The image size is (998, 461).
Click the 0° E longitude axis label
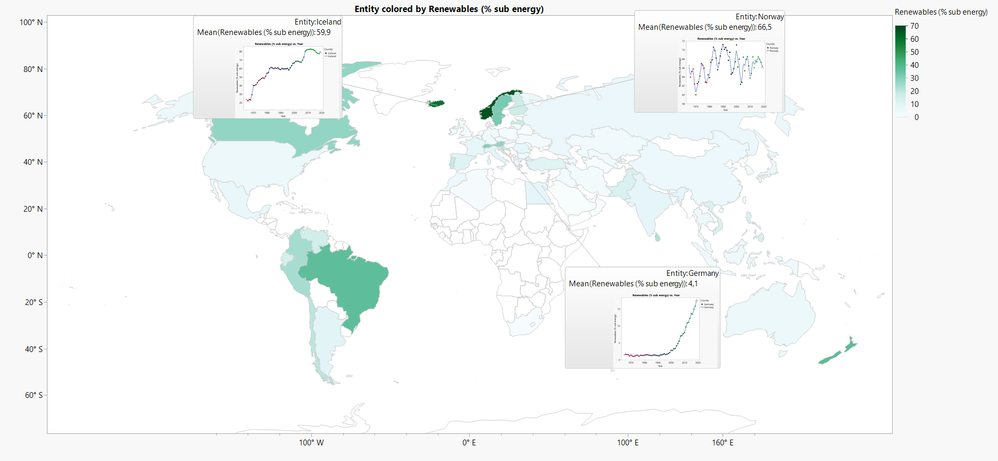tap(469, 443)
